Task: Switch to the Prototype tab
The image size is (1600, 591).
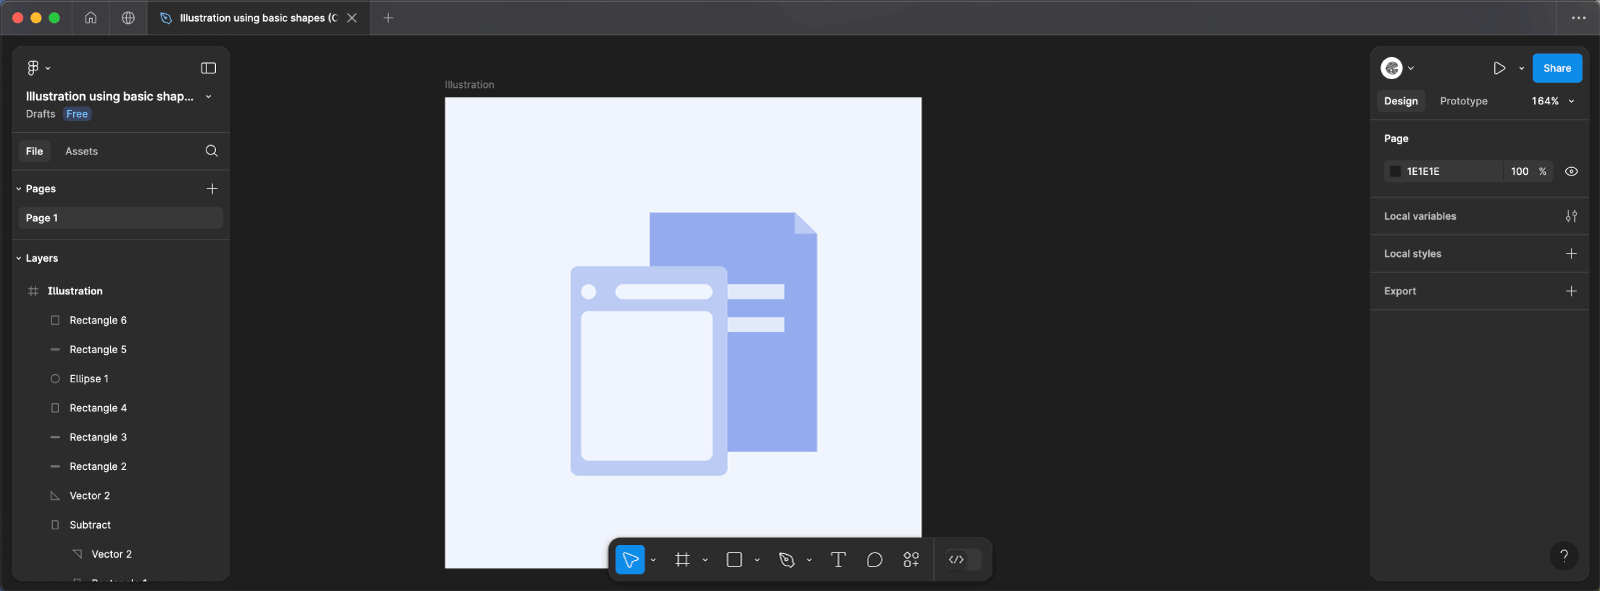Action: pos(1463,101)
